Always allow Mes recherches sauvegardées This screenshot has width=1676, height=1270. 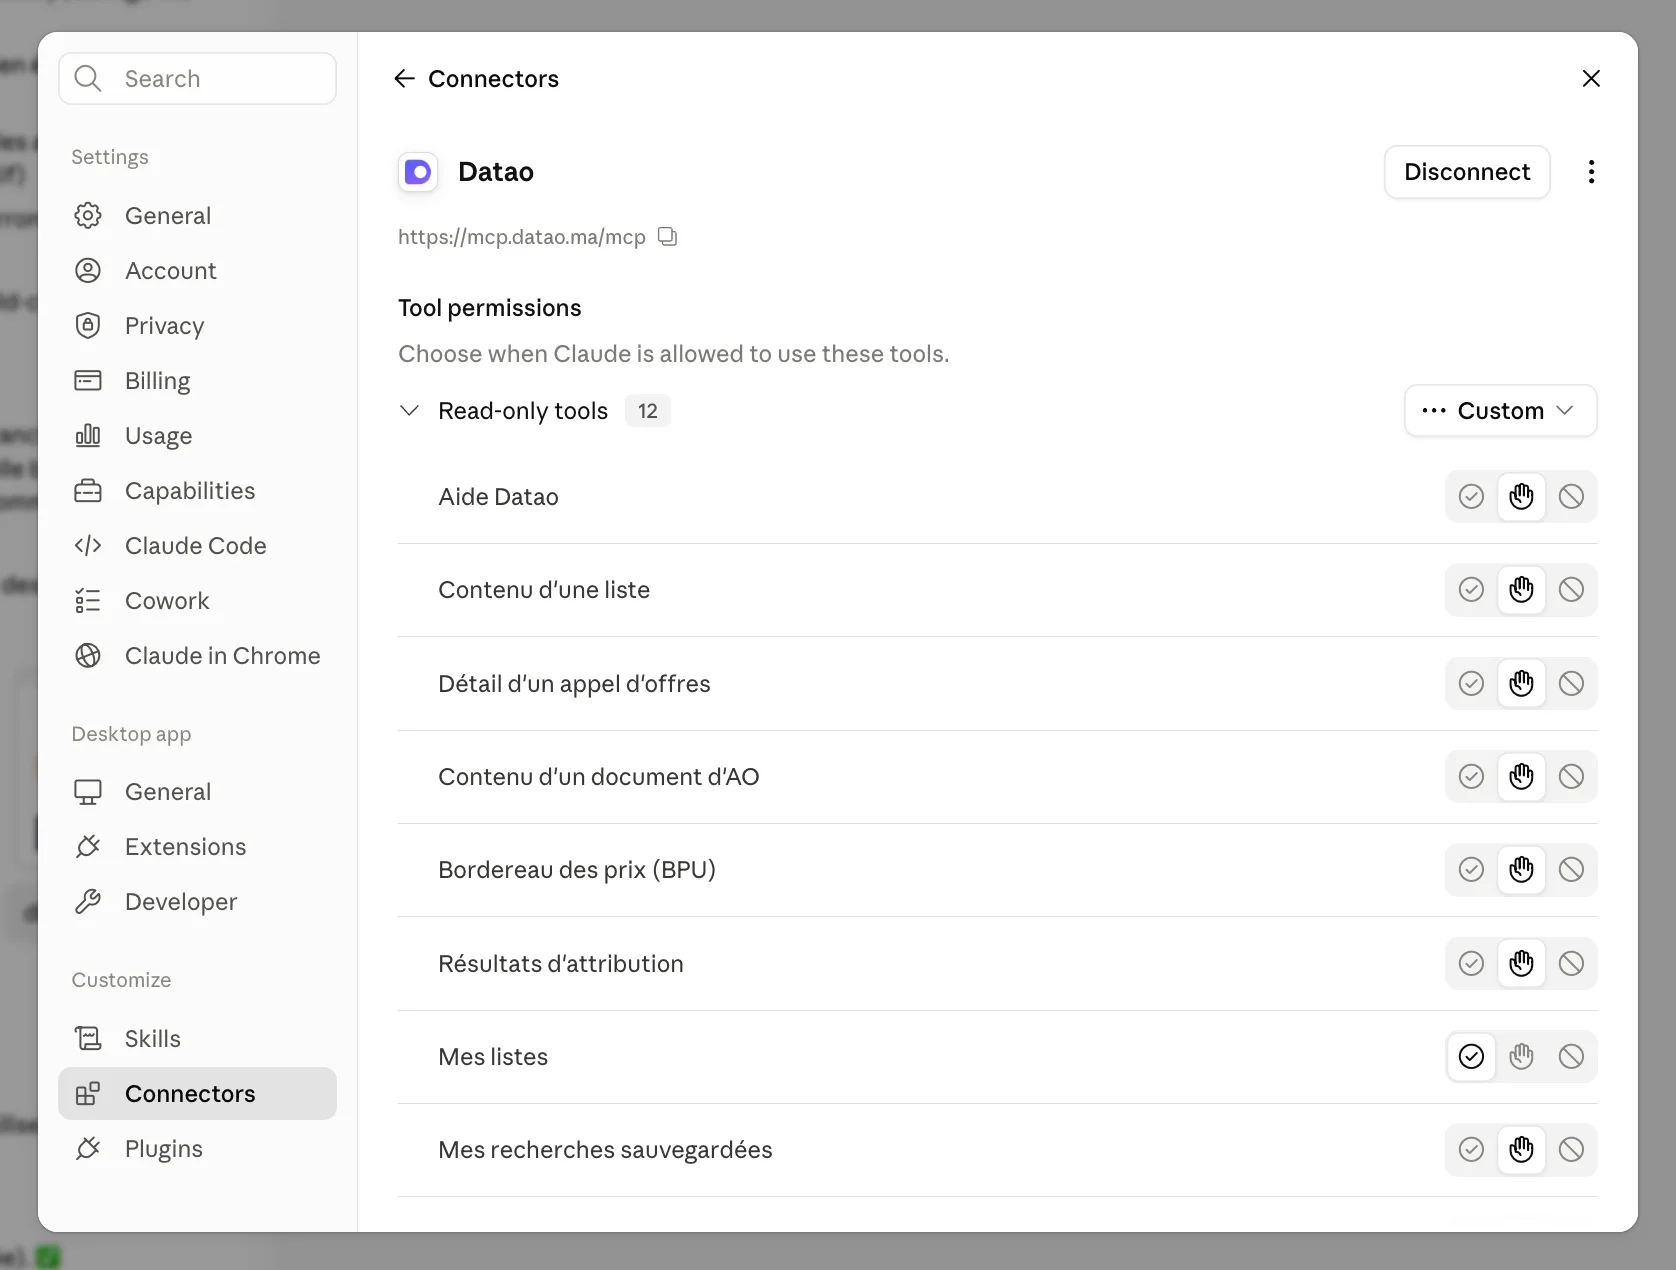click(x=1471, y=1150)
